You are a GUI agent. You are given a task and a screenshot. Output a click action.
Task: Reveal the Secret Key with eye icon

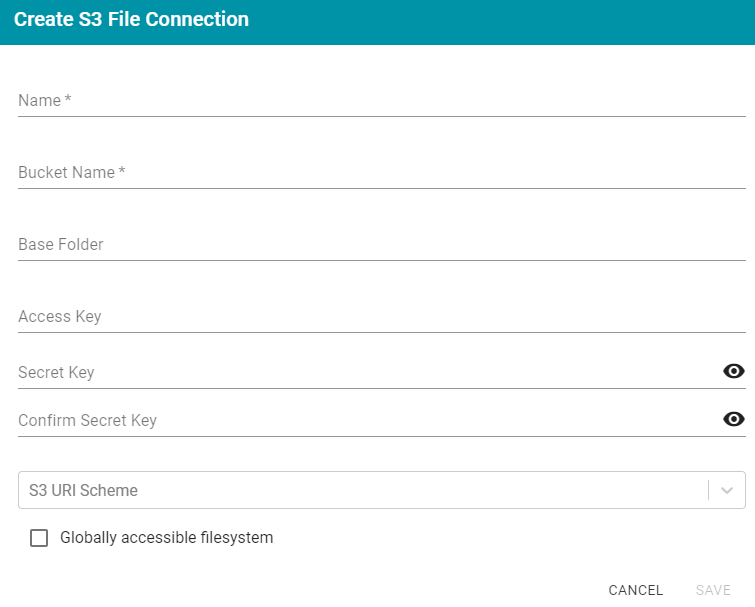(734, 371)
